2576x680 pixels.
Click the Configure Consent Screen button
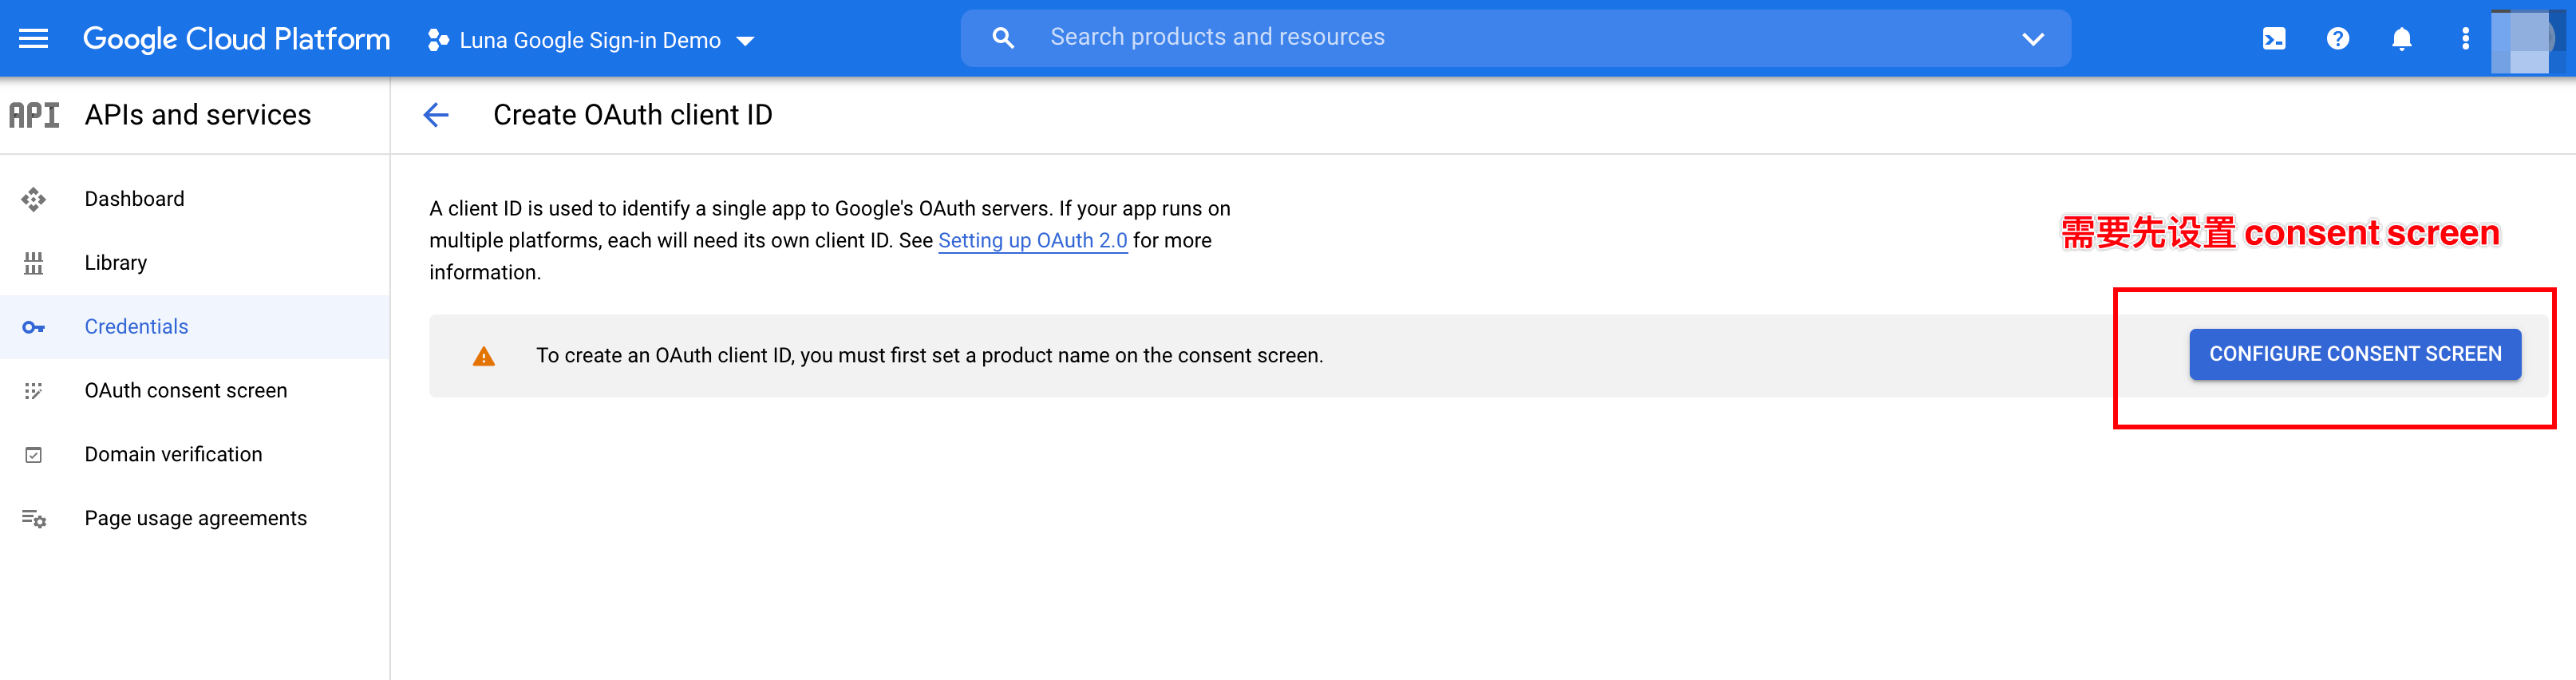[2355, 354]
